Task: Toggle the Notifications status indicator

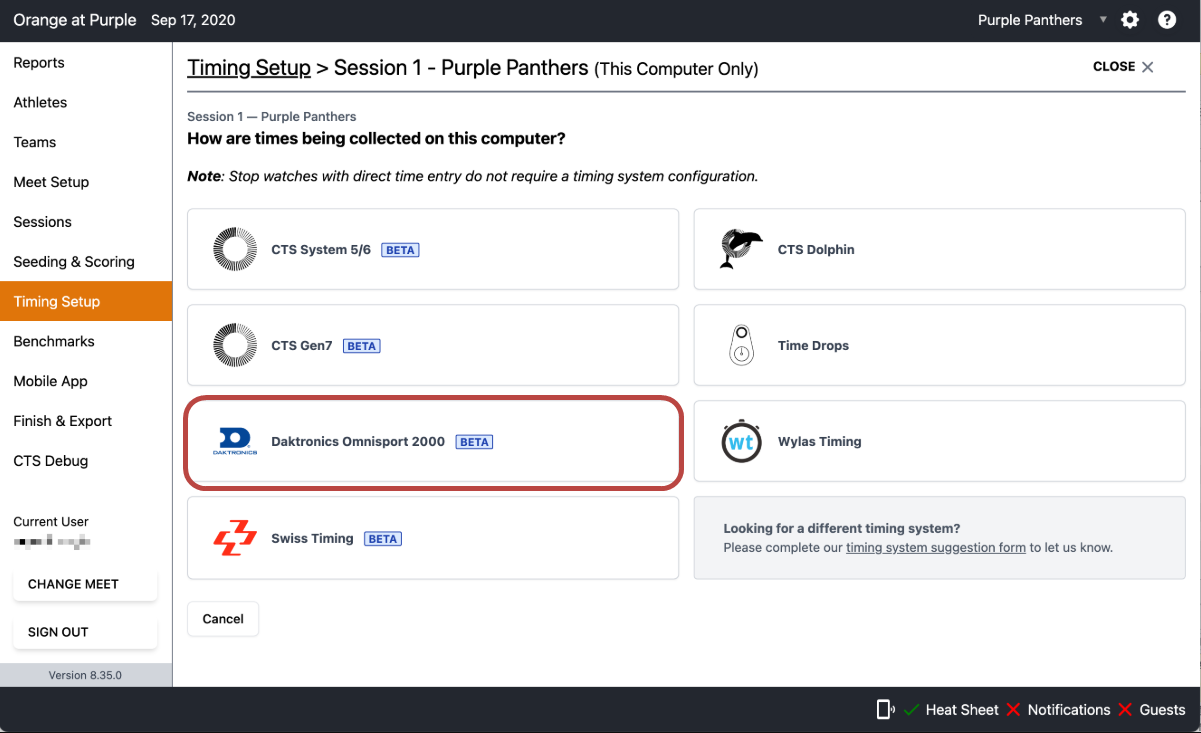Action: pos(1058,710)
